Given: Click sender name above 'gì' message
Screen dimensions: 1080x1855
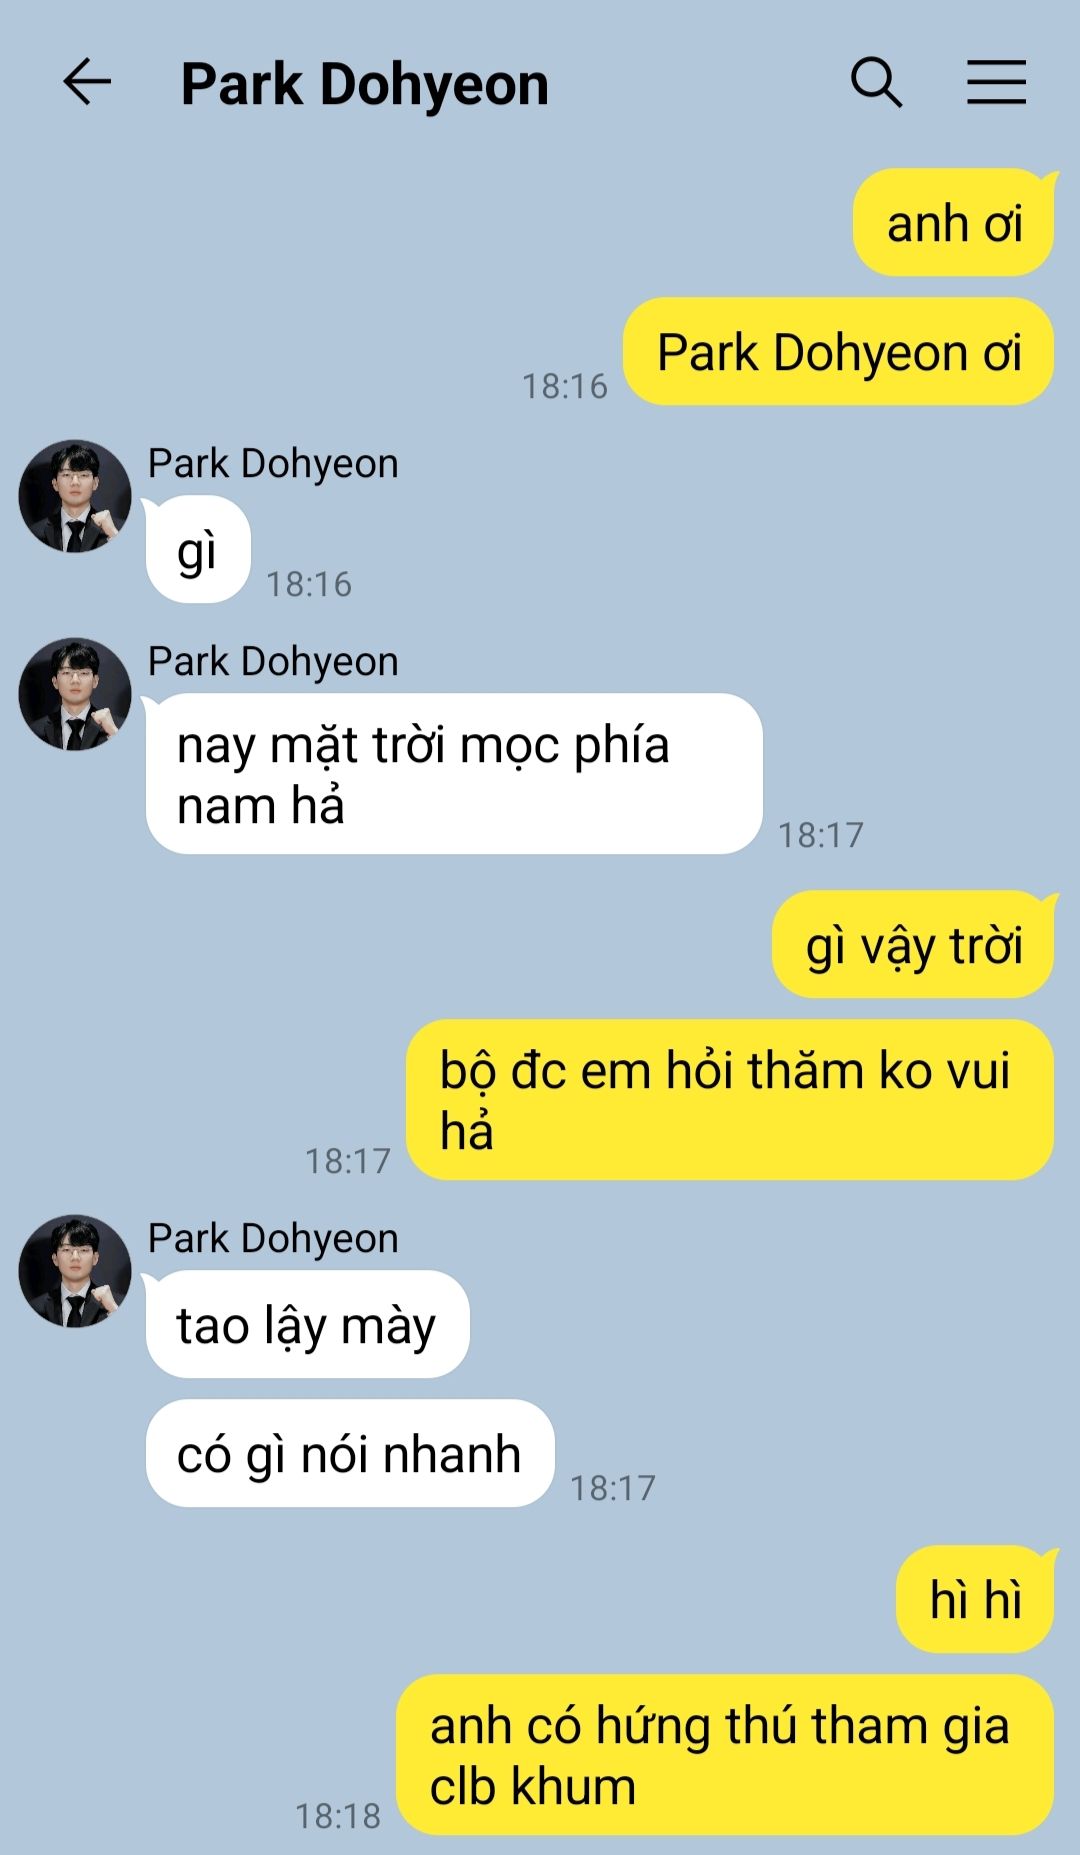Looking at the screenshot, I should pos(273,463).
